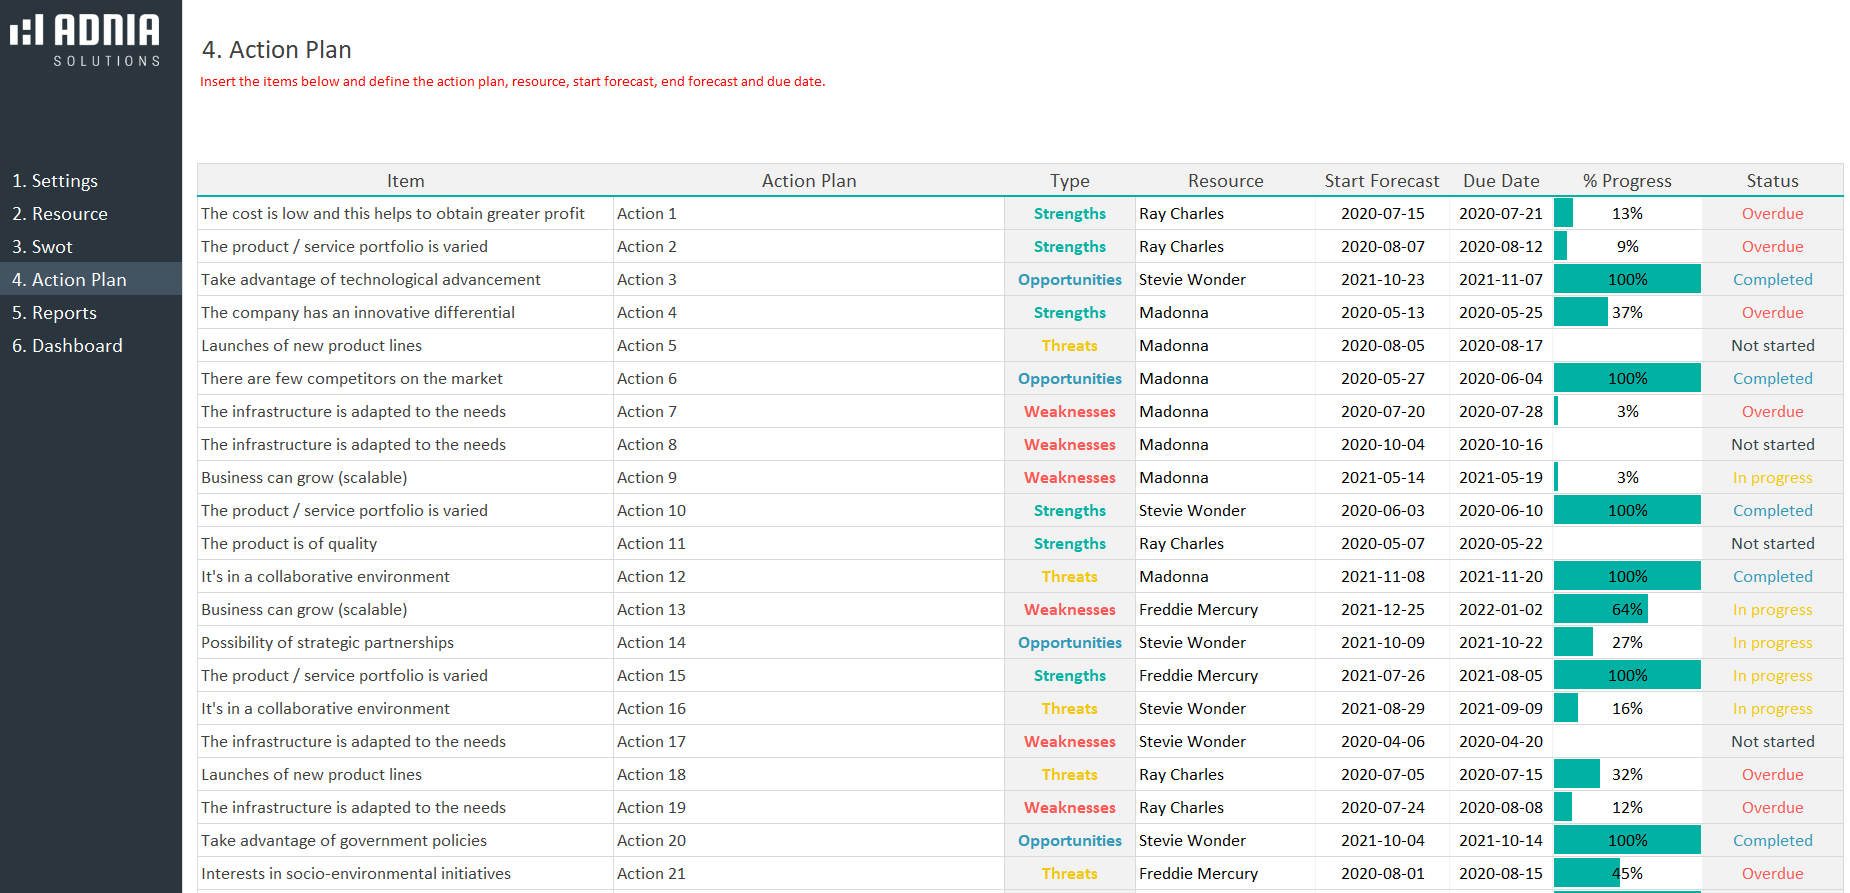Open the Settings sheet
The height and width of the screenshot is (893, 1850).
pyautogui.click(x=55, y=181)
